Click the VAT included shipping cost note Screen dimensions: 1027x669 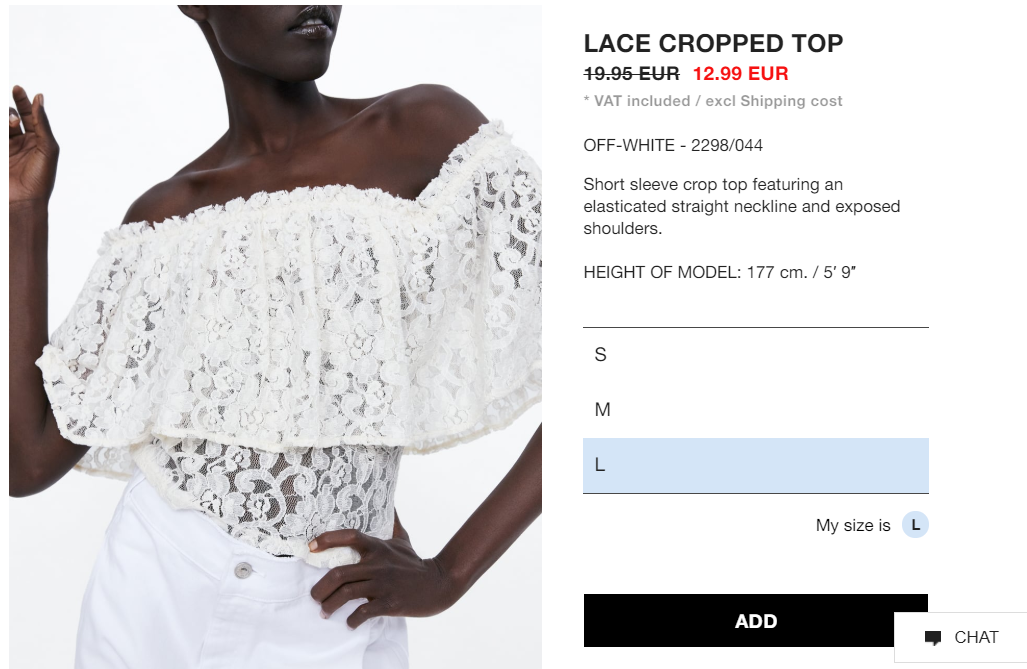click(713, 101)
